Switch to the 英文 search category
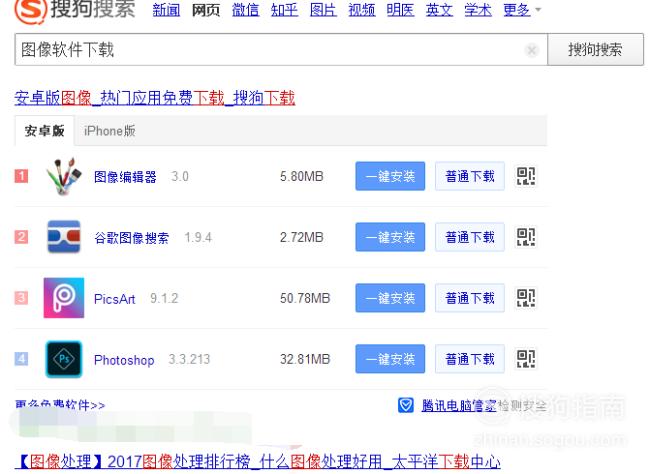This screenshot has width=650, height=474. 439,10
